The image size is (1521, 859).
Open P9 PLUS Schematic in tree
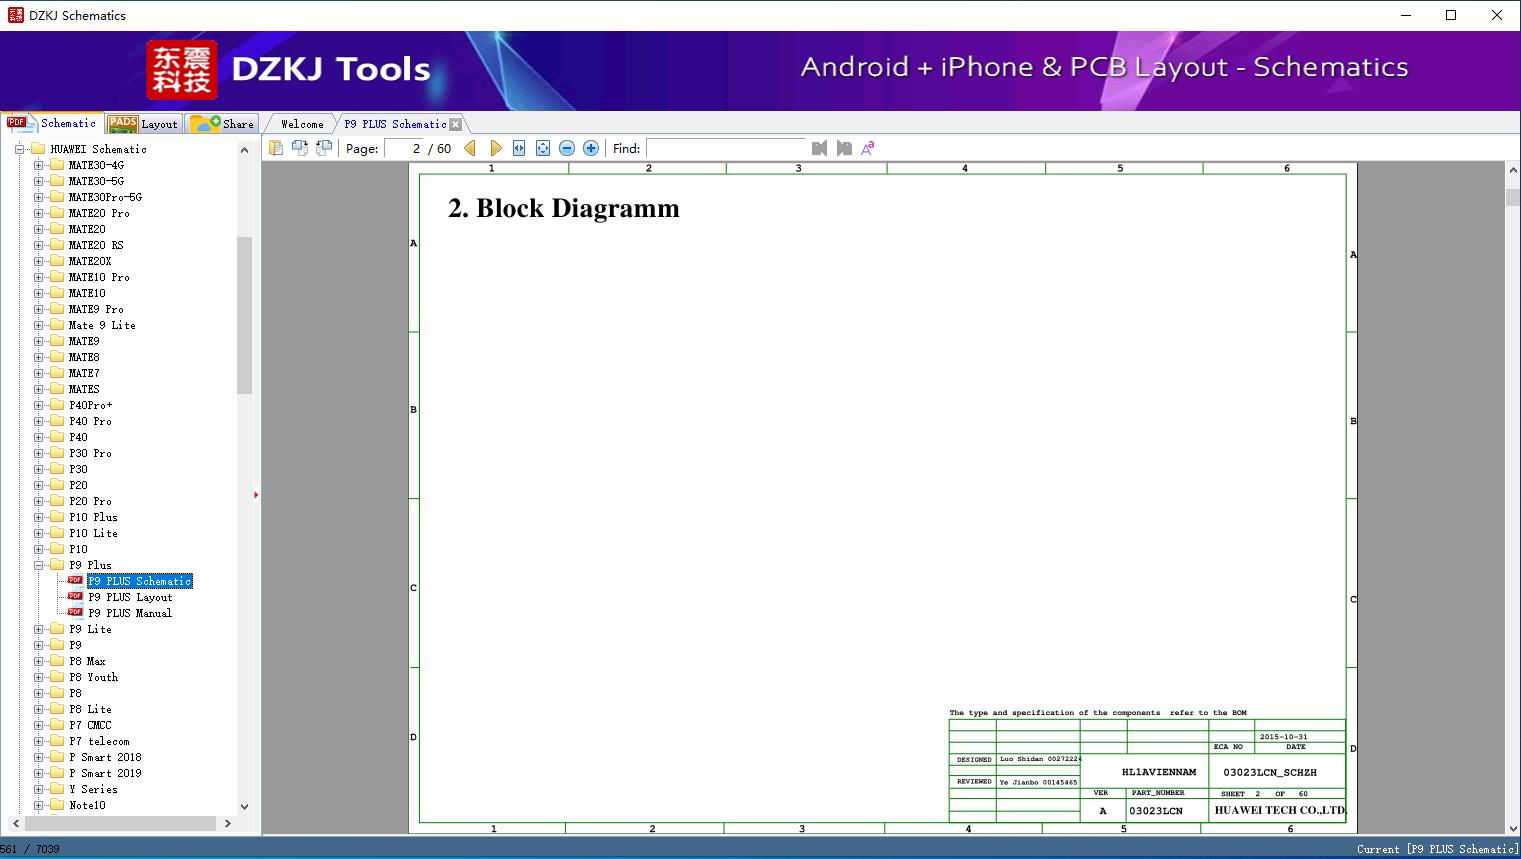click(139, 581)
